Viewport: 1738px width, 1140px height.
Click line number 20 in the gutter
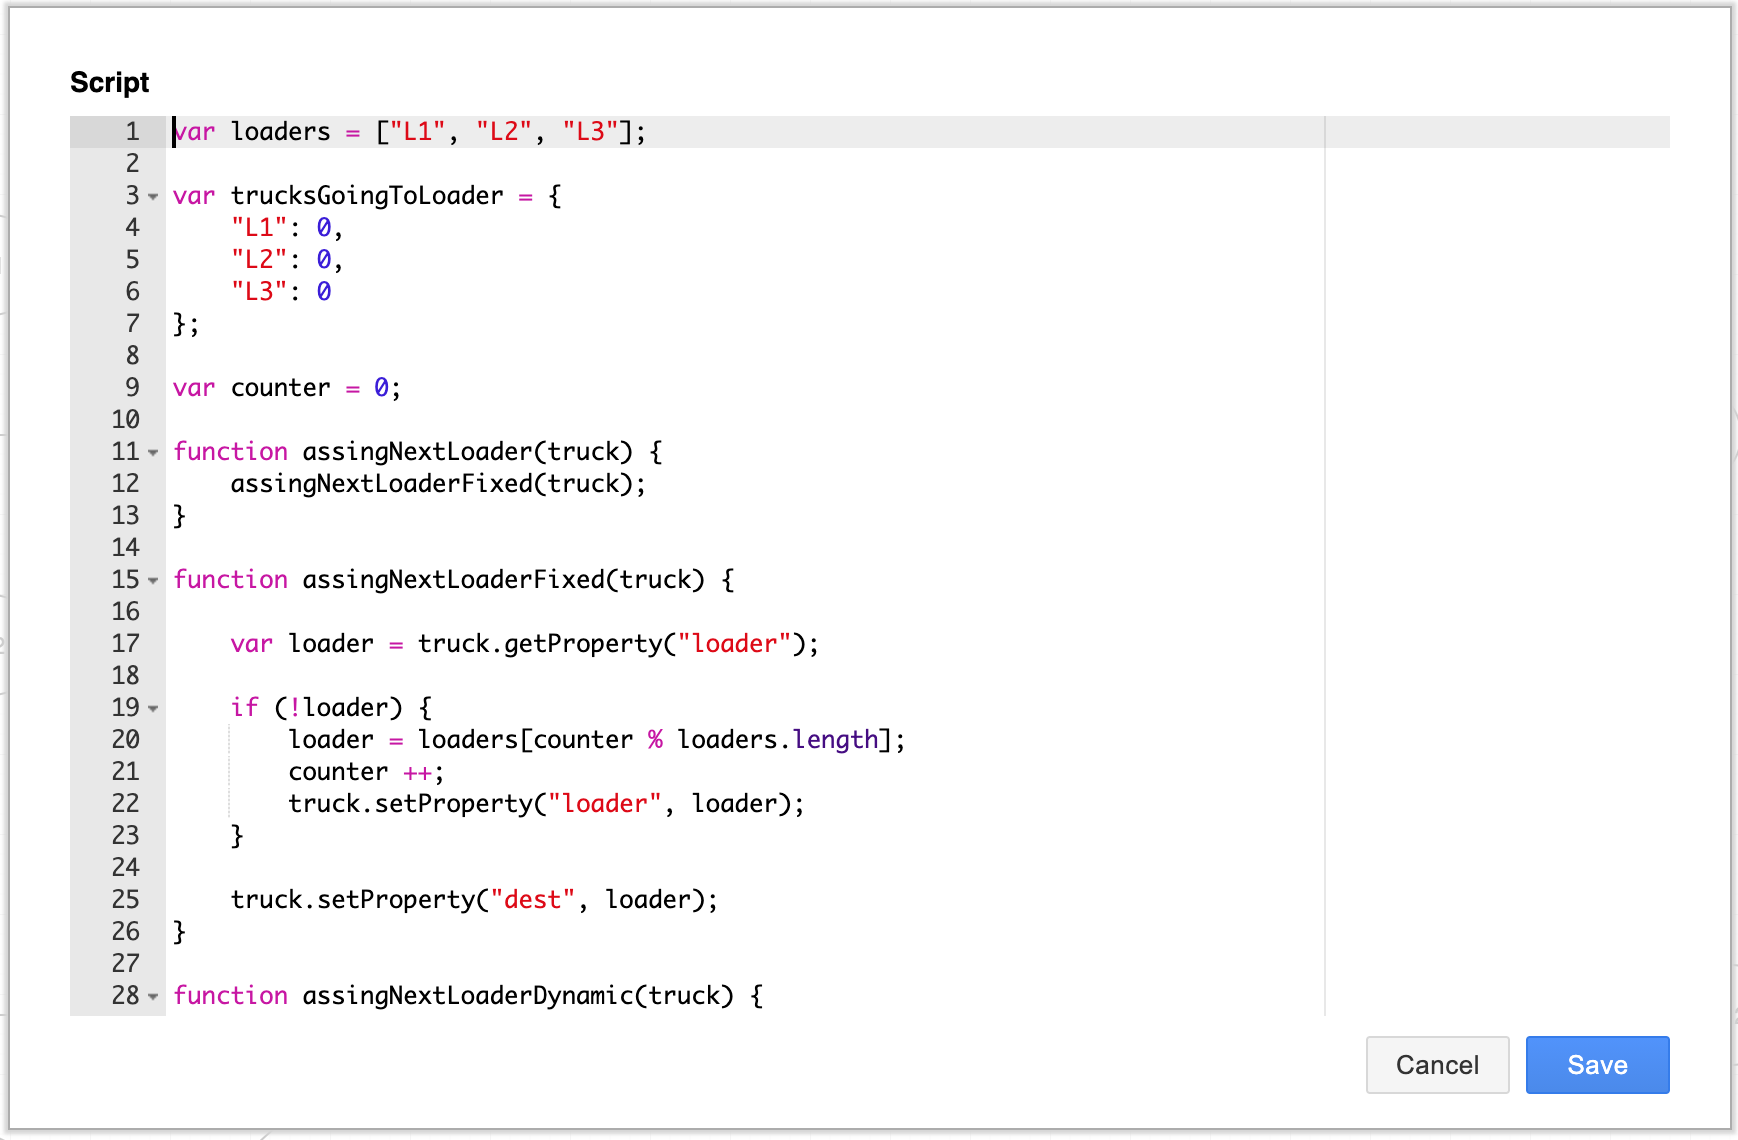tap(126, 740)
